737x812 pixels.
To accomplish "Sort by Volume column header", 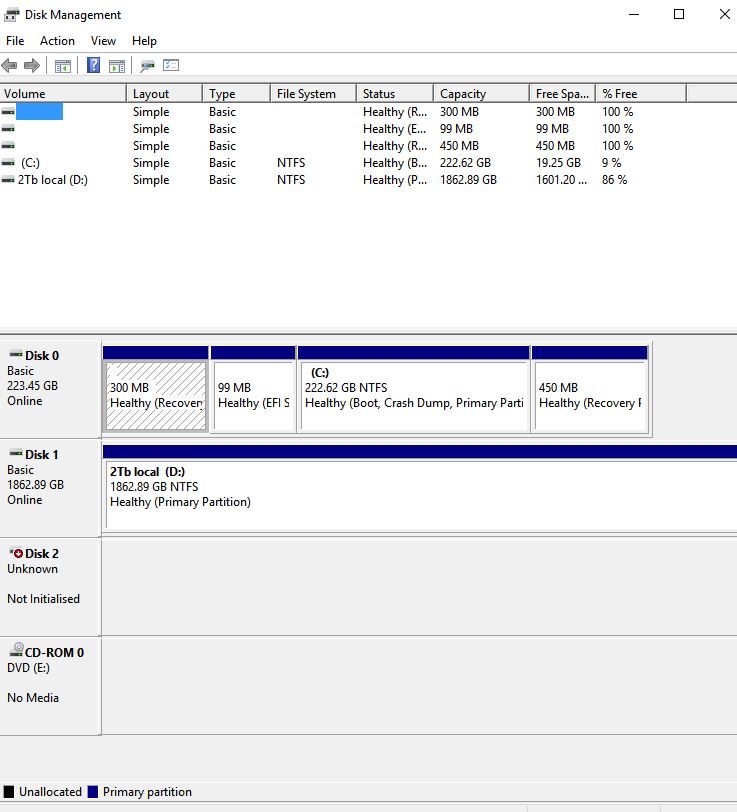I will point(63,94).
